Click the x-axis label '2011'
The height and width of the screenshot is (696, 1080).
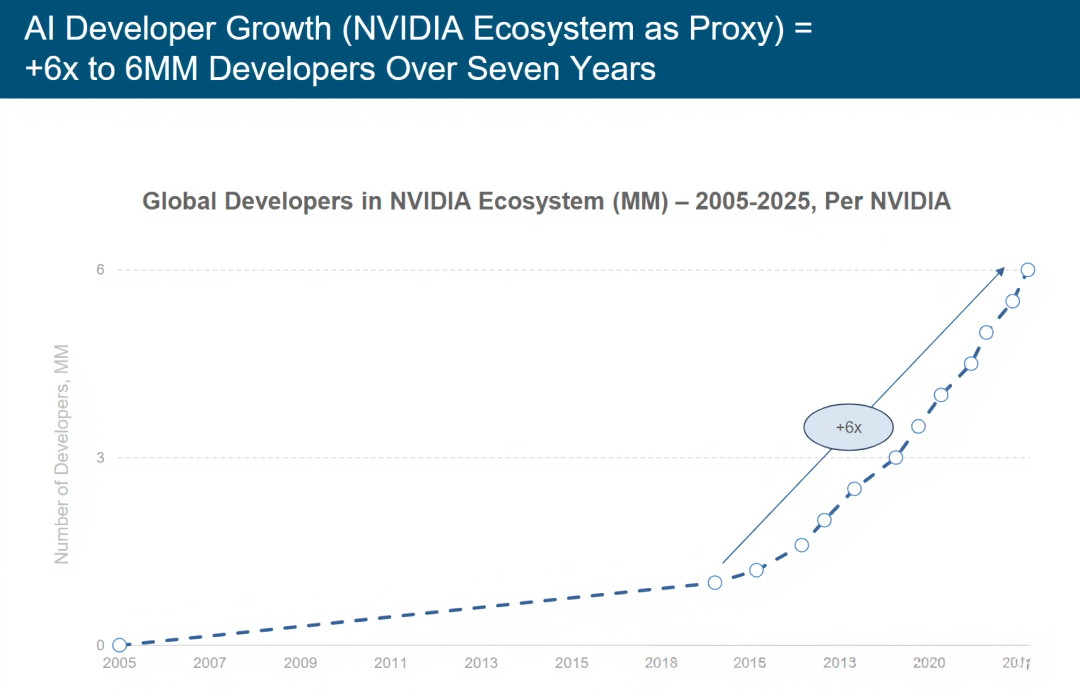coord(391,663)
